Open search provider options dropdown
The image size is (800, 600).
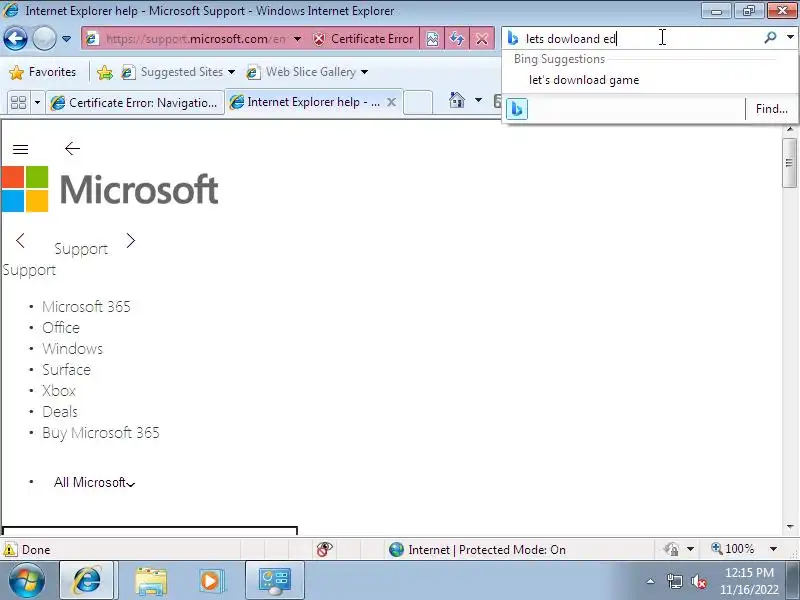coord(790,37)
